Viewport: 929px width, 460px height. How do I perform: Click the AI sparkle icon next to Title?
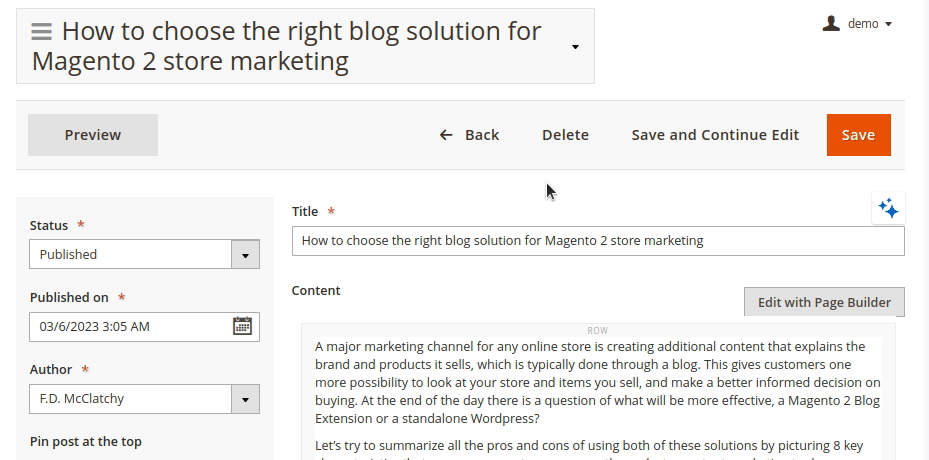point(888,208)
